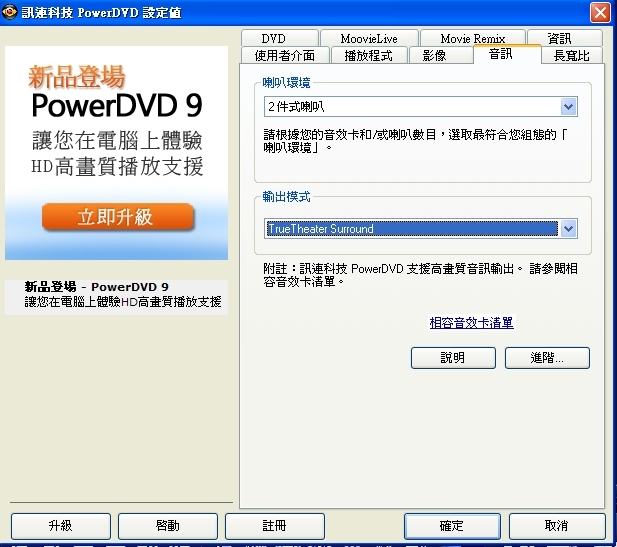
Task: Click the 說明 button
Action: coord(453,358)
